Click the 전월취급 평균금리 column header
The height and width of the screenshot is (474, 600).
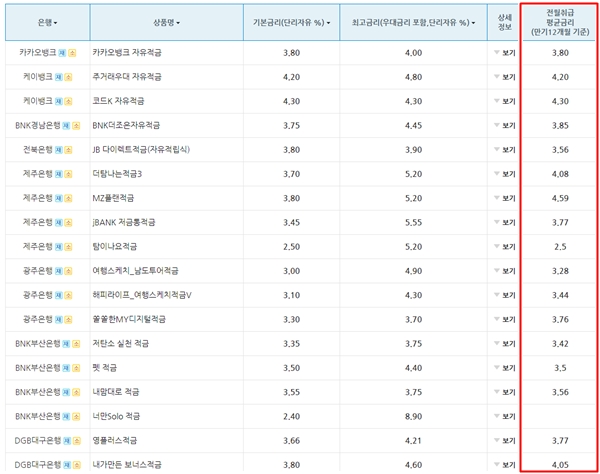pyautogui.click(x=560, y=23)
